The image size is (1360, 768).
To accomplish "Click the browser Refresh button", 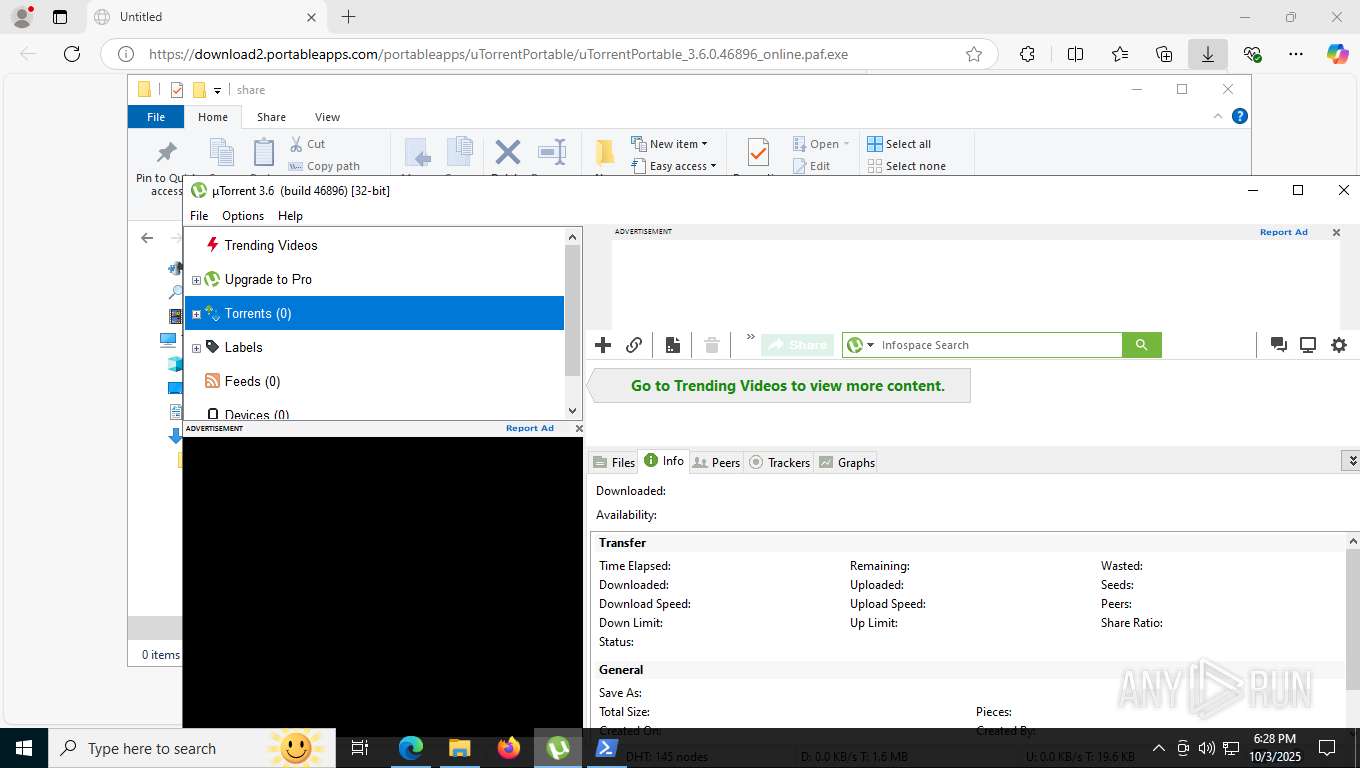I will pyautogui.click(x=72, y=54).
